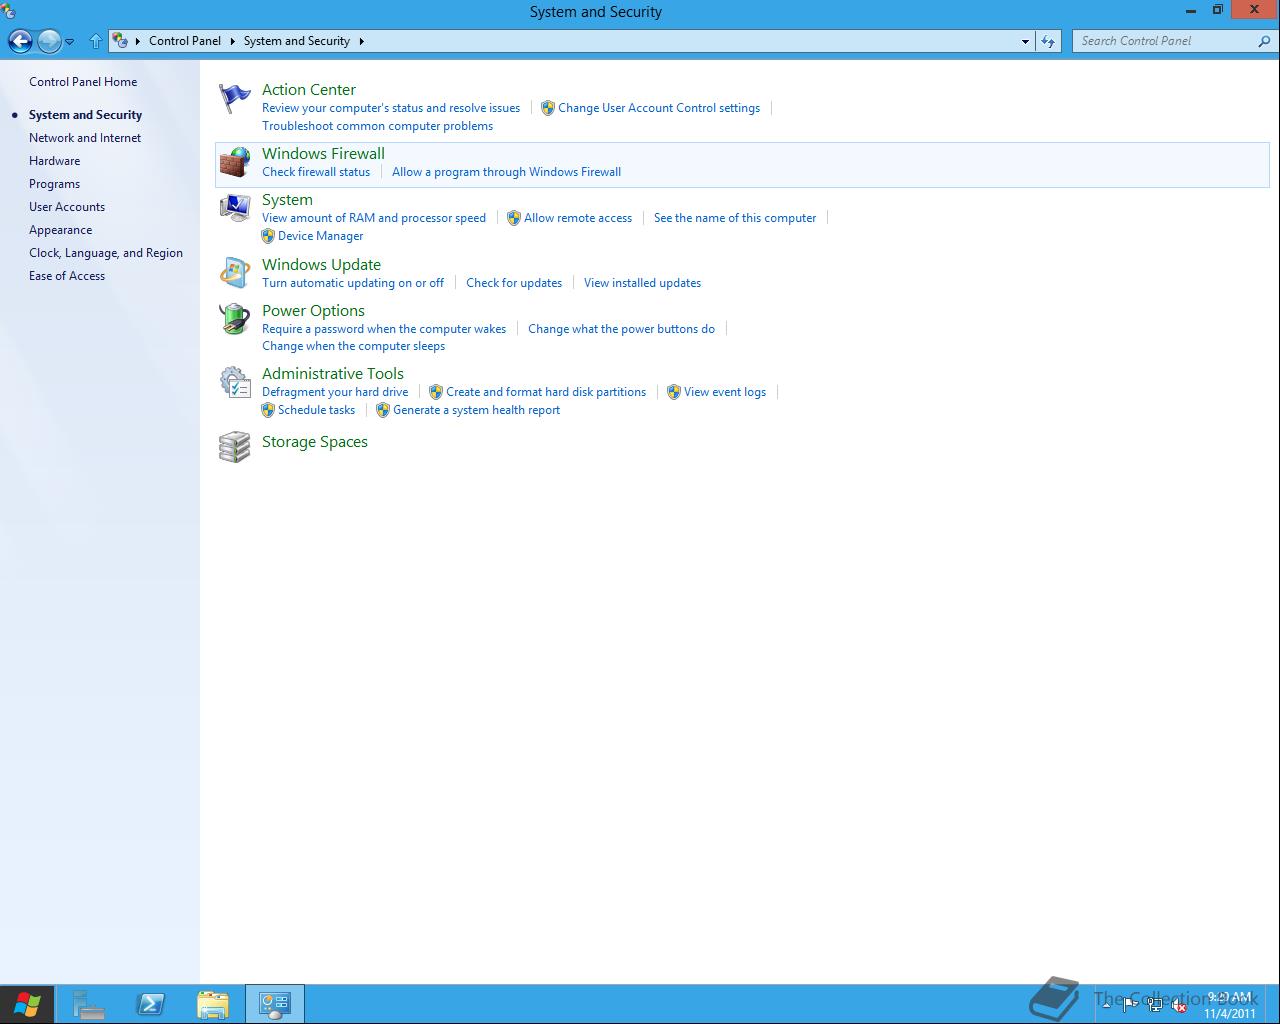
Task: Click Change what the power buttons do
Action: (621, 329)
